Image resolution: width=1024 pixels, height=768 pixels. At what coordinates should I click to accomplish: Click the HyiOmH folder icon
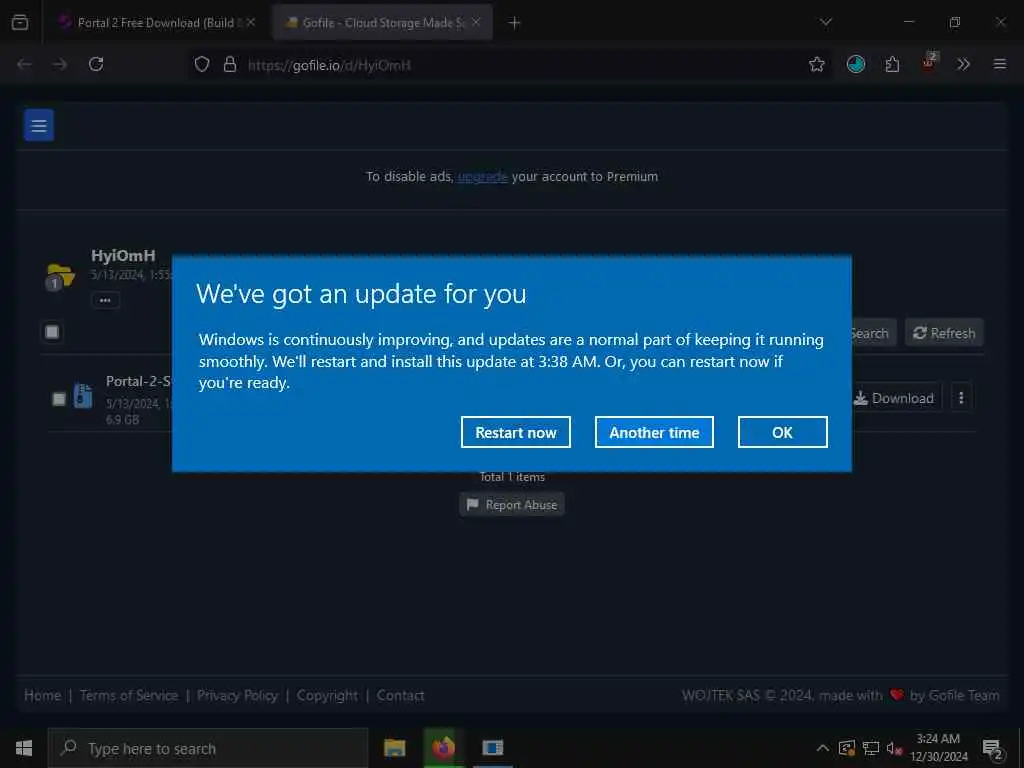coord(60,276)
